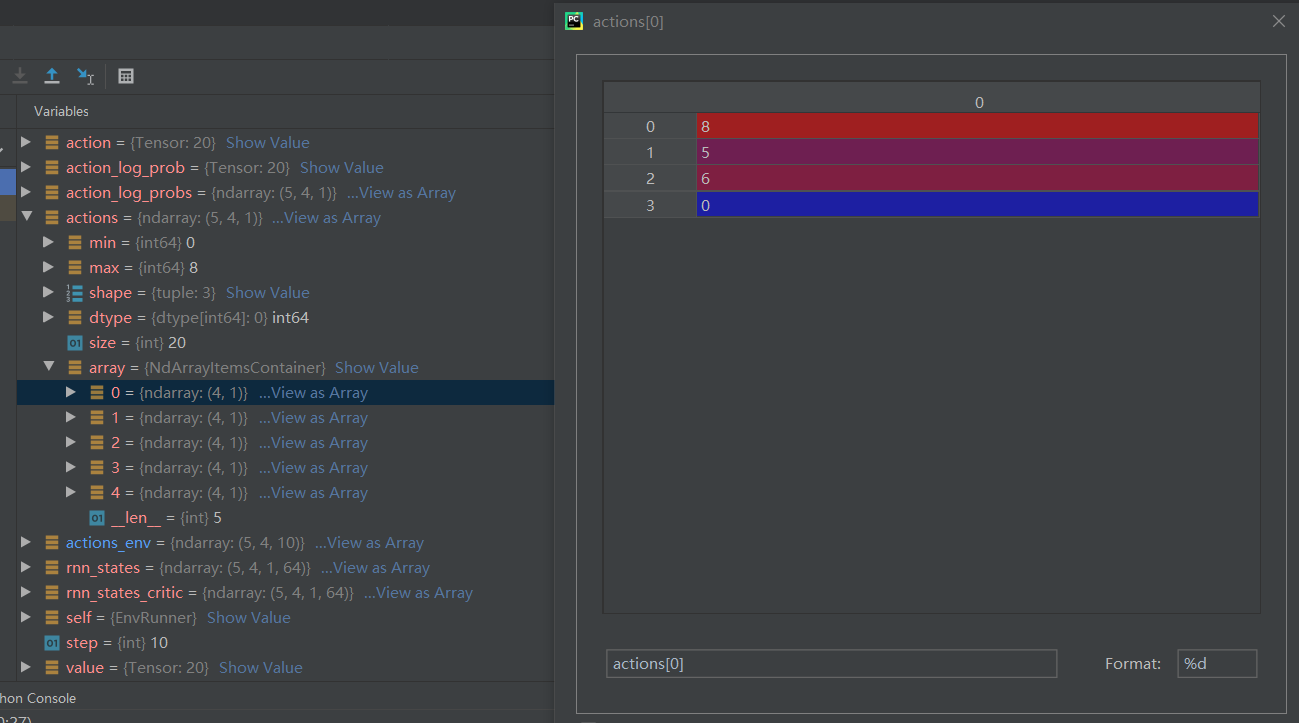
Task: Open the Python Console tab
Action: (38, 698)
